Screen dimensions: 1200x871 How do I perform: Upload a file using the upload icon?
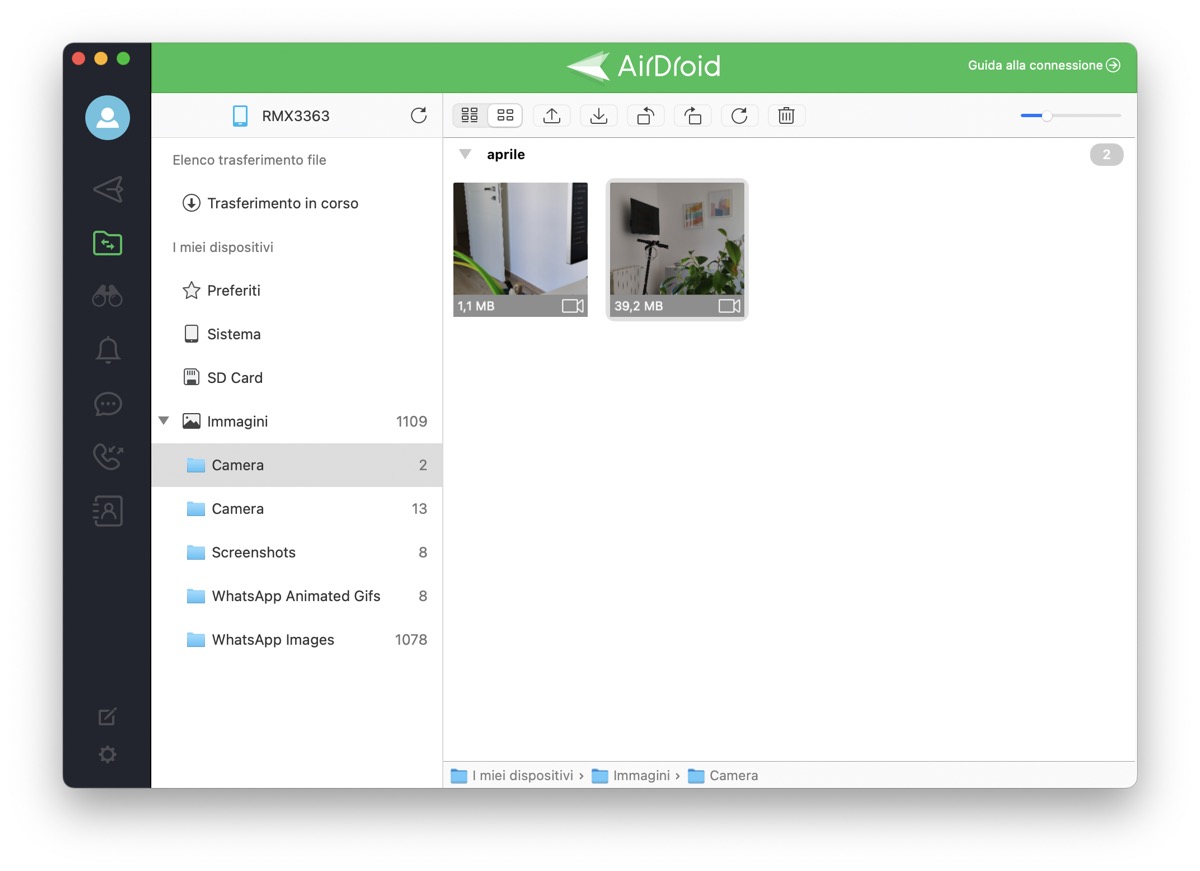click(551, 115)
